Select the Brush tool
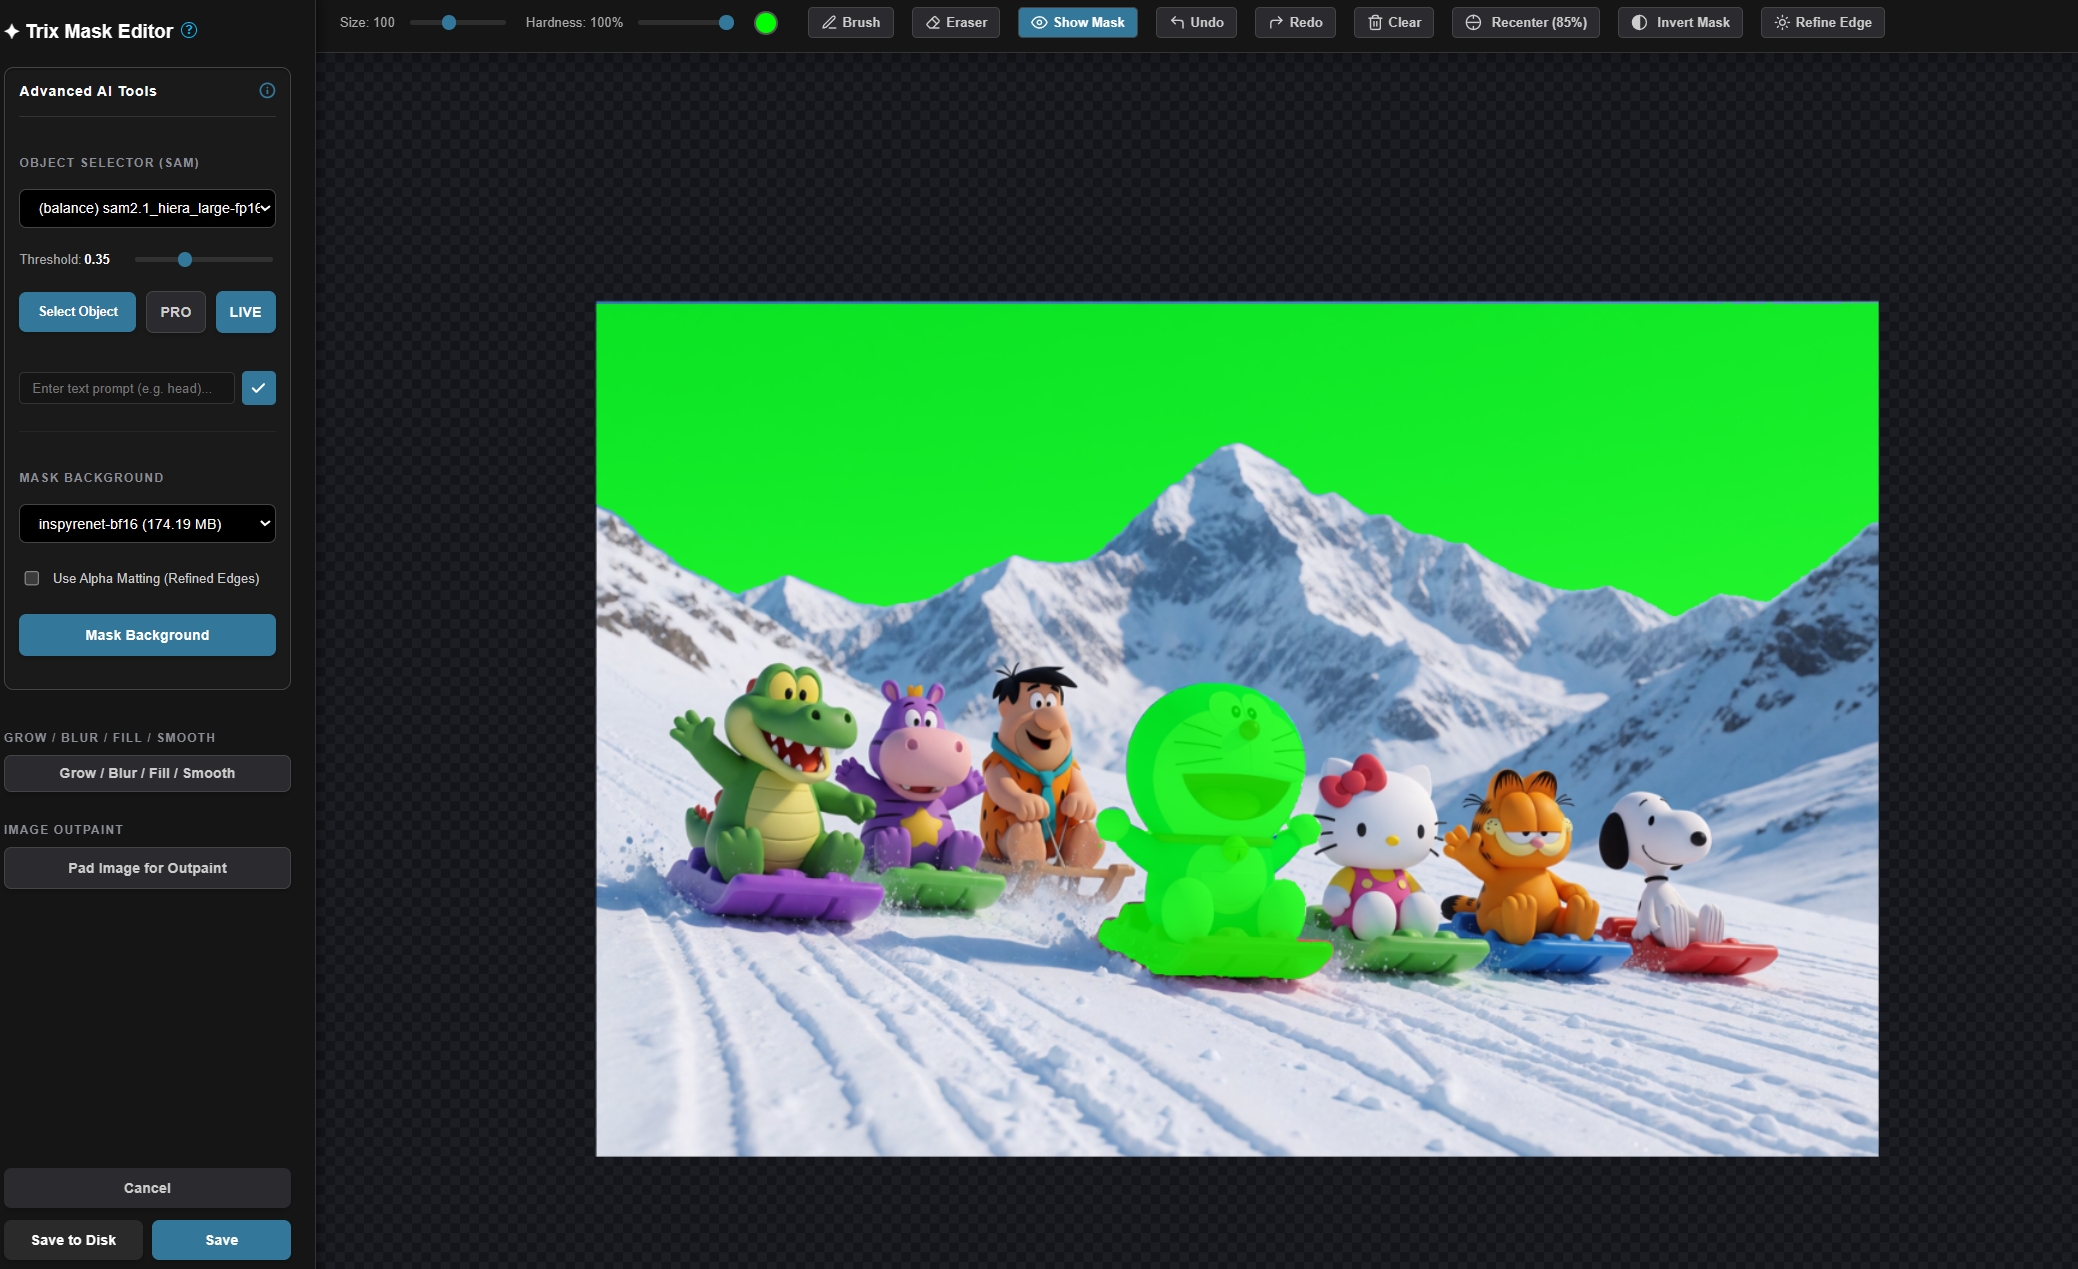The height and width of the screenshot is (1269, 2078). tap(850, 22)
